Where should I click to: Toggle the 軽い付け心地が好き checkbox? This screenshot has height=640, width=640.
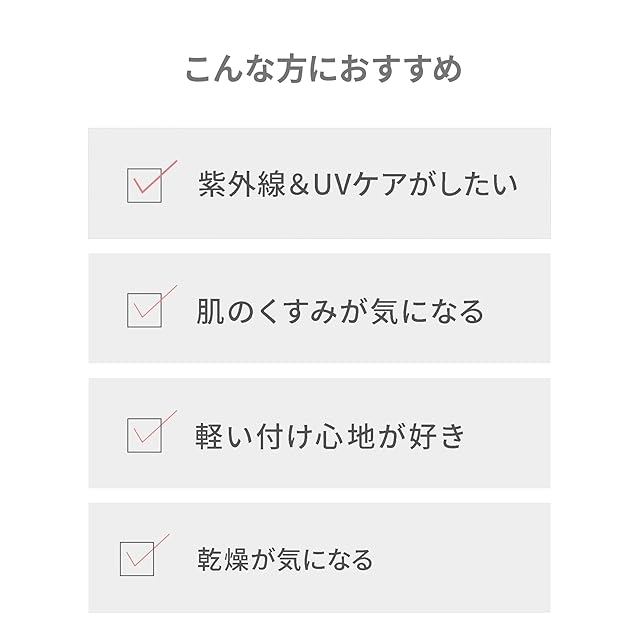(x=145, y=435)
